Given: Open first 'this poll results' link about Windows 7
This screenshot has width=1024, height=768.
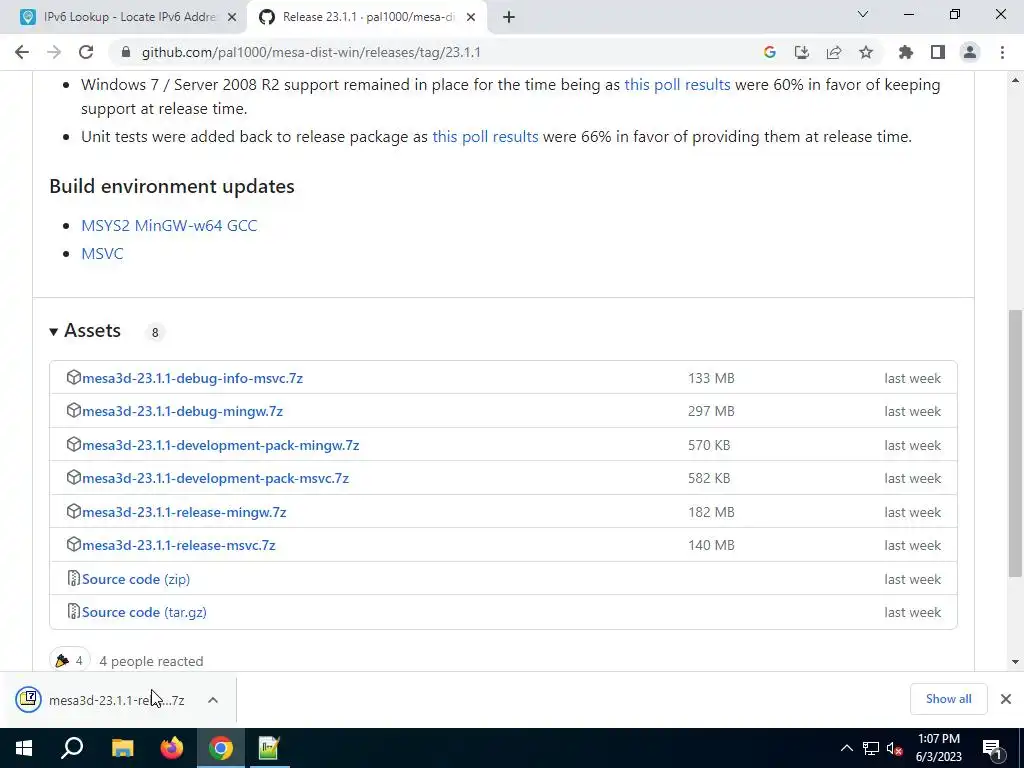Looking at the screenshot, I should coord(677,84).
